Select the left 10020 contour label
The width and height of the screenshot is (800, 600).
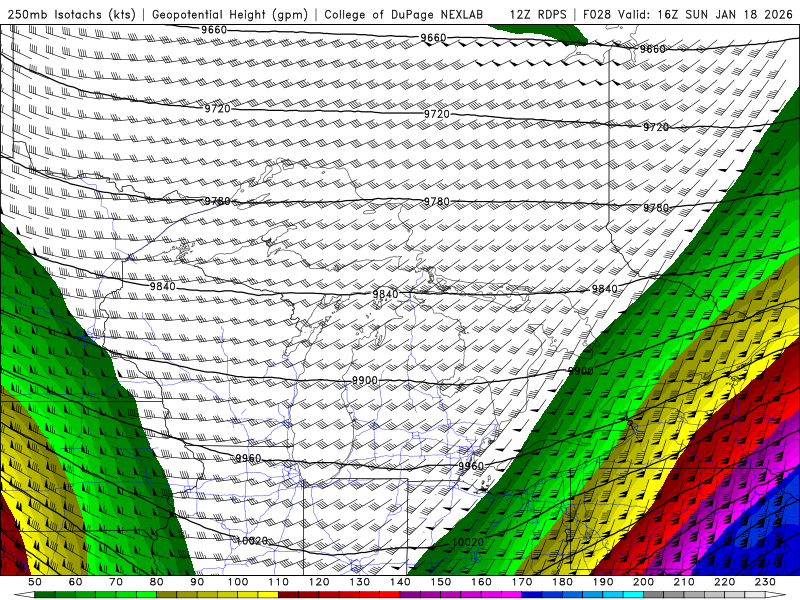[x=253, y=541]
